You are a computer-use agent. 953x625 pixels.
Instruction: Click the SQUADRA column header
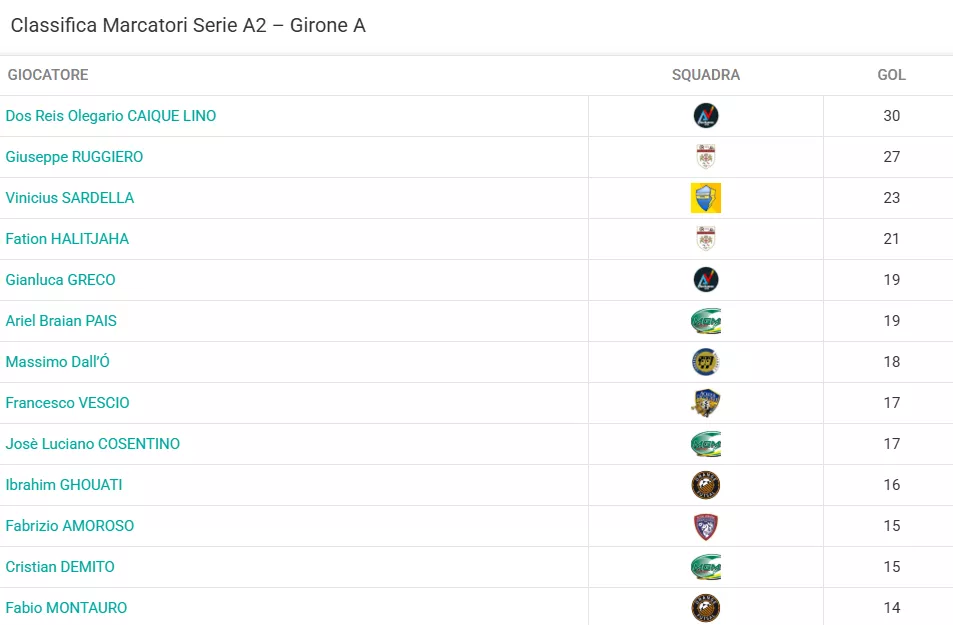point(706,75)
